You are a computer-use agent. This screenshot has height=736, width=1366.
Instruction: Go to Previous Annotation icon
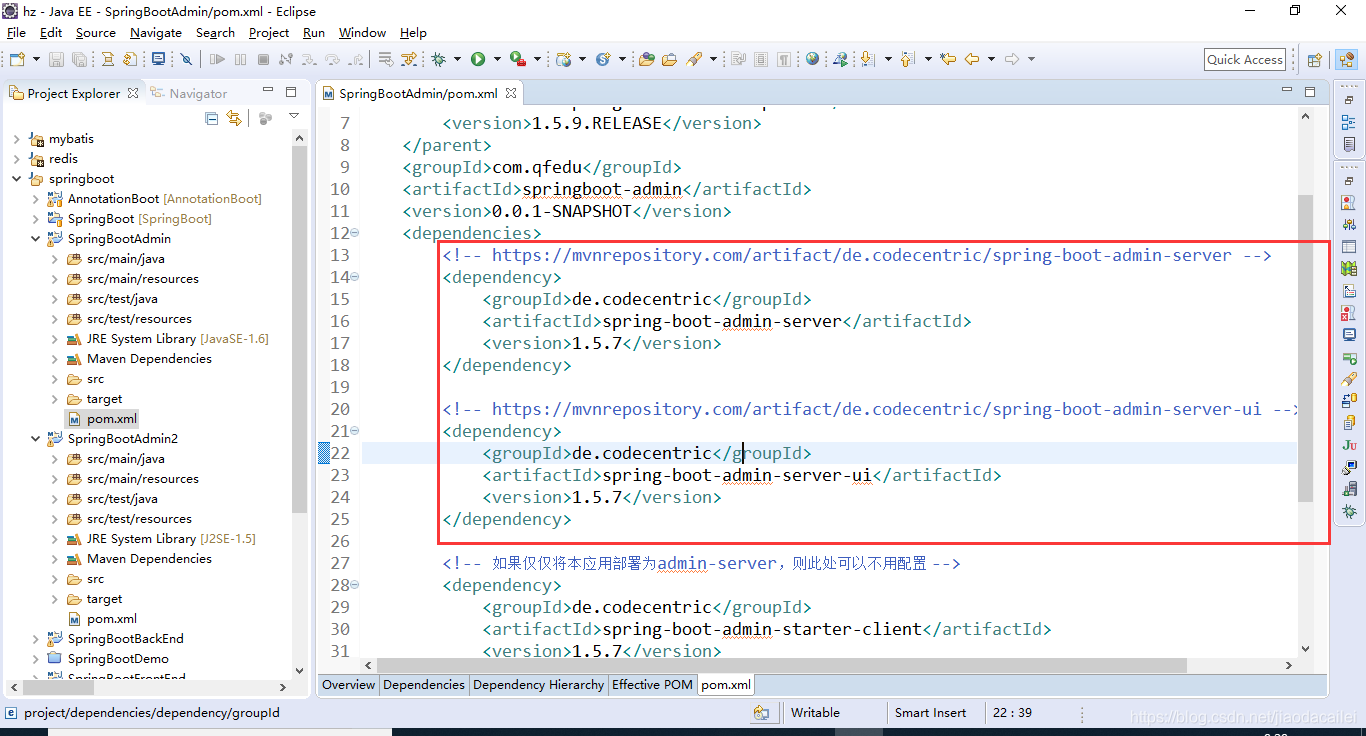click(x=908, y=59)
